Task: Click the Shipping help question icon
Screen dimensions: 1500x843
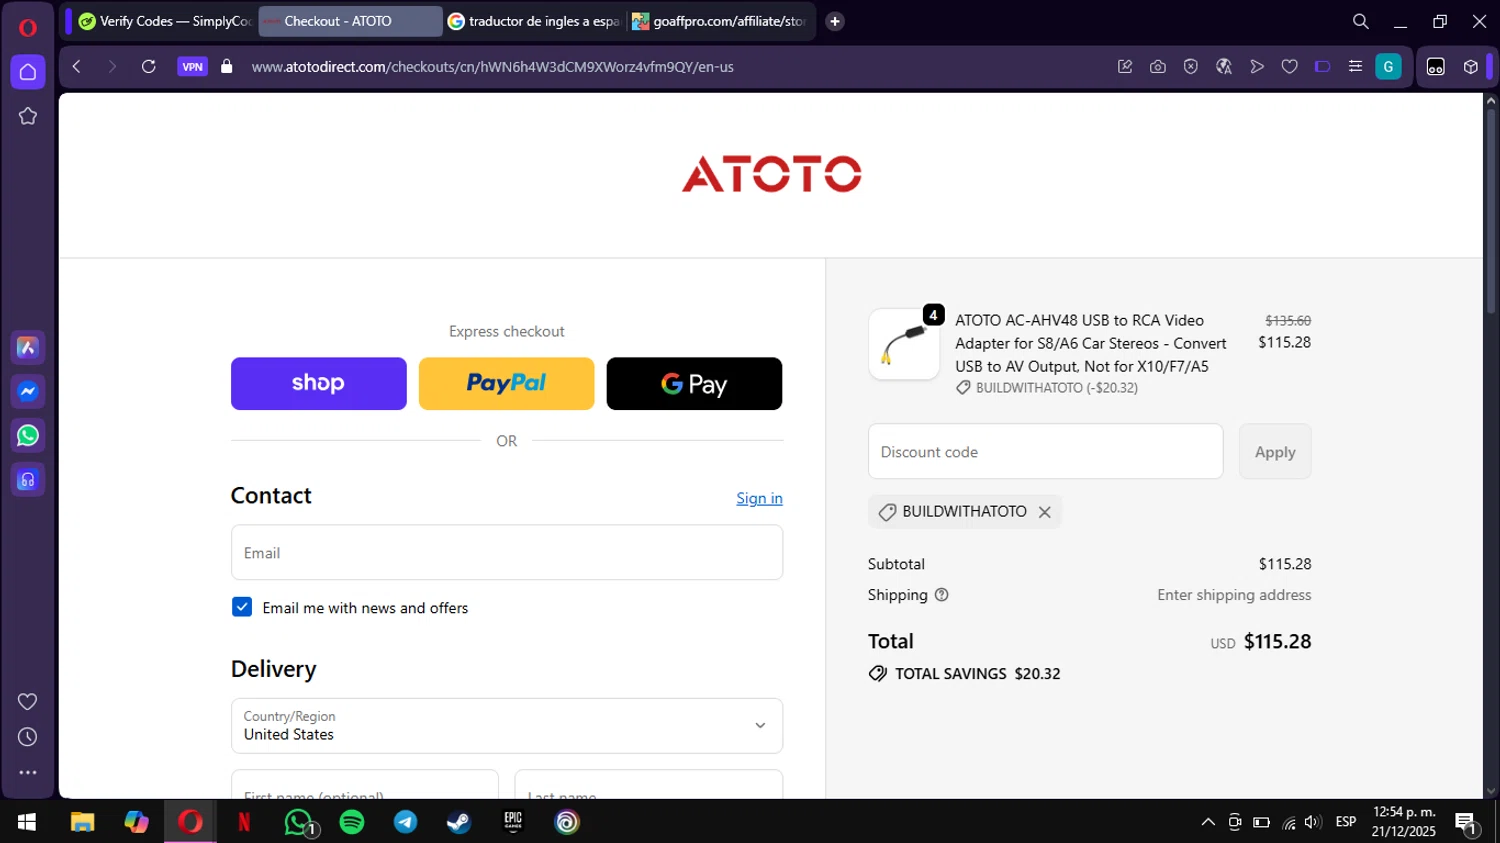Action: 941,595
